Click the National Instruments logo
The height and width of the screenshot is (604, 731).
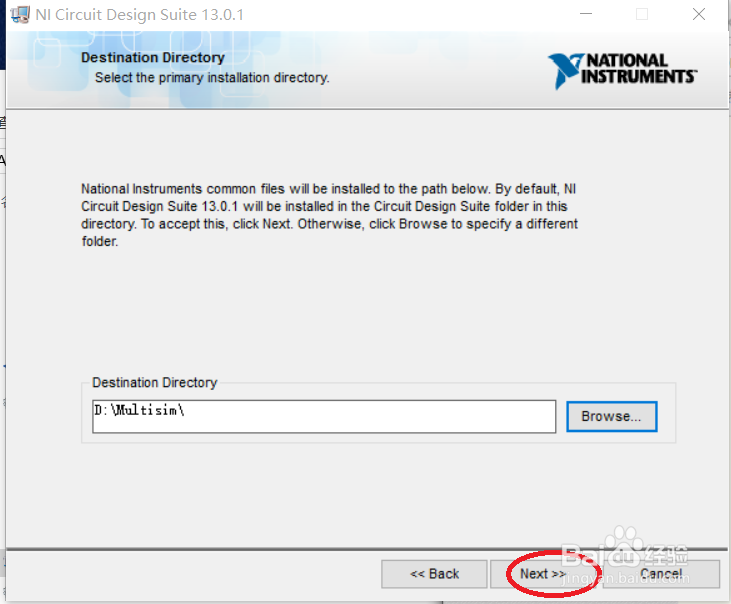(x=622, y=70)
